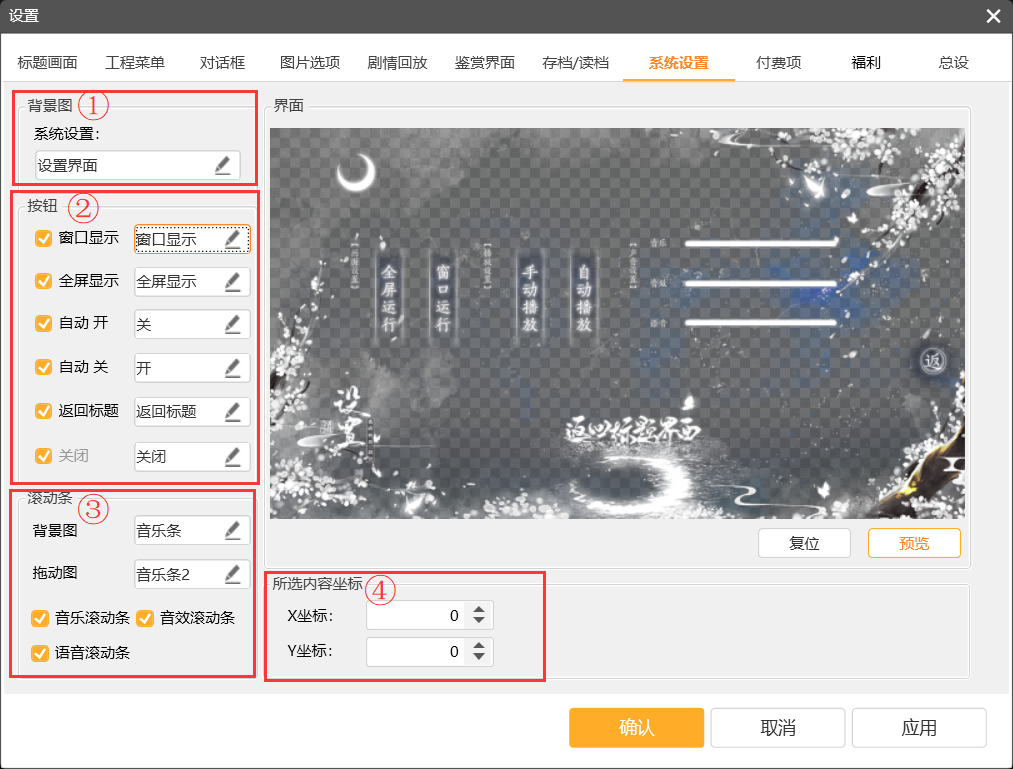
Task: Click the 确认 button
Action: 636,728
